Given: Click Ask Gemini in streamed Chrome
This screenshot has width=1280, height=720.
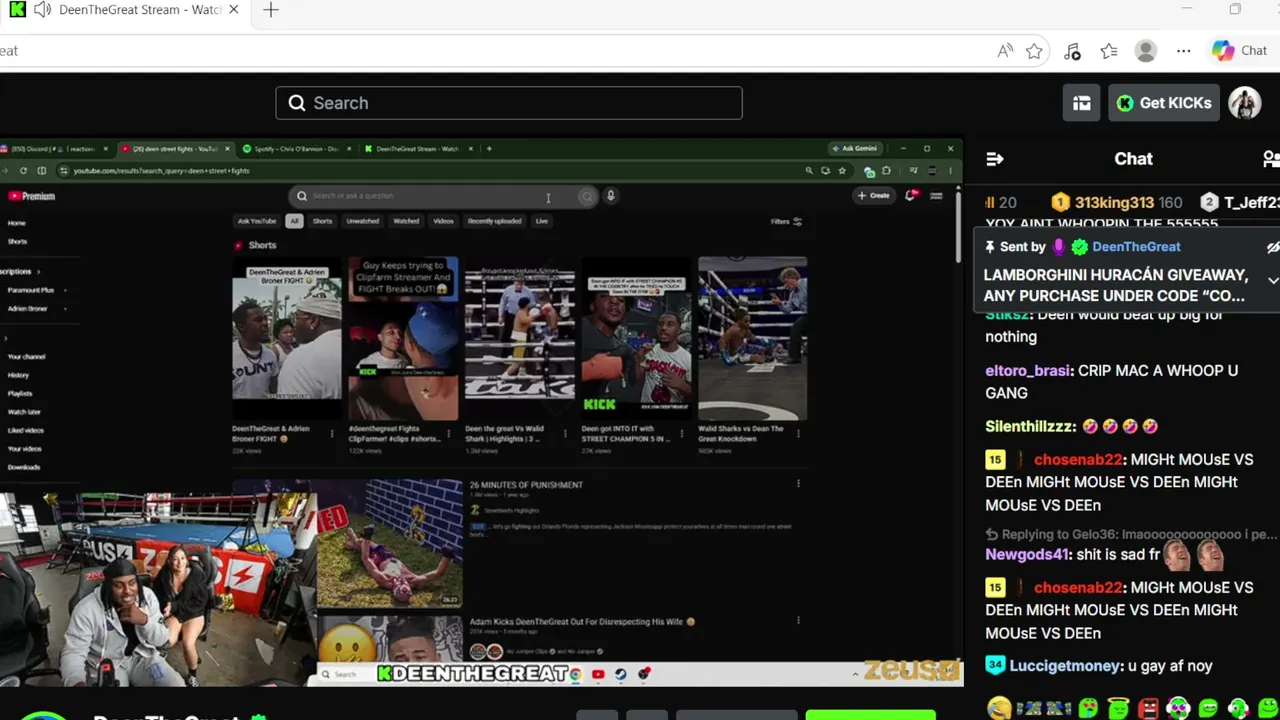Looking at the screenshot, I should 855,149.
